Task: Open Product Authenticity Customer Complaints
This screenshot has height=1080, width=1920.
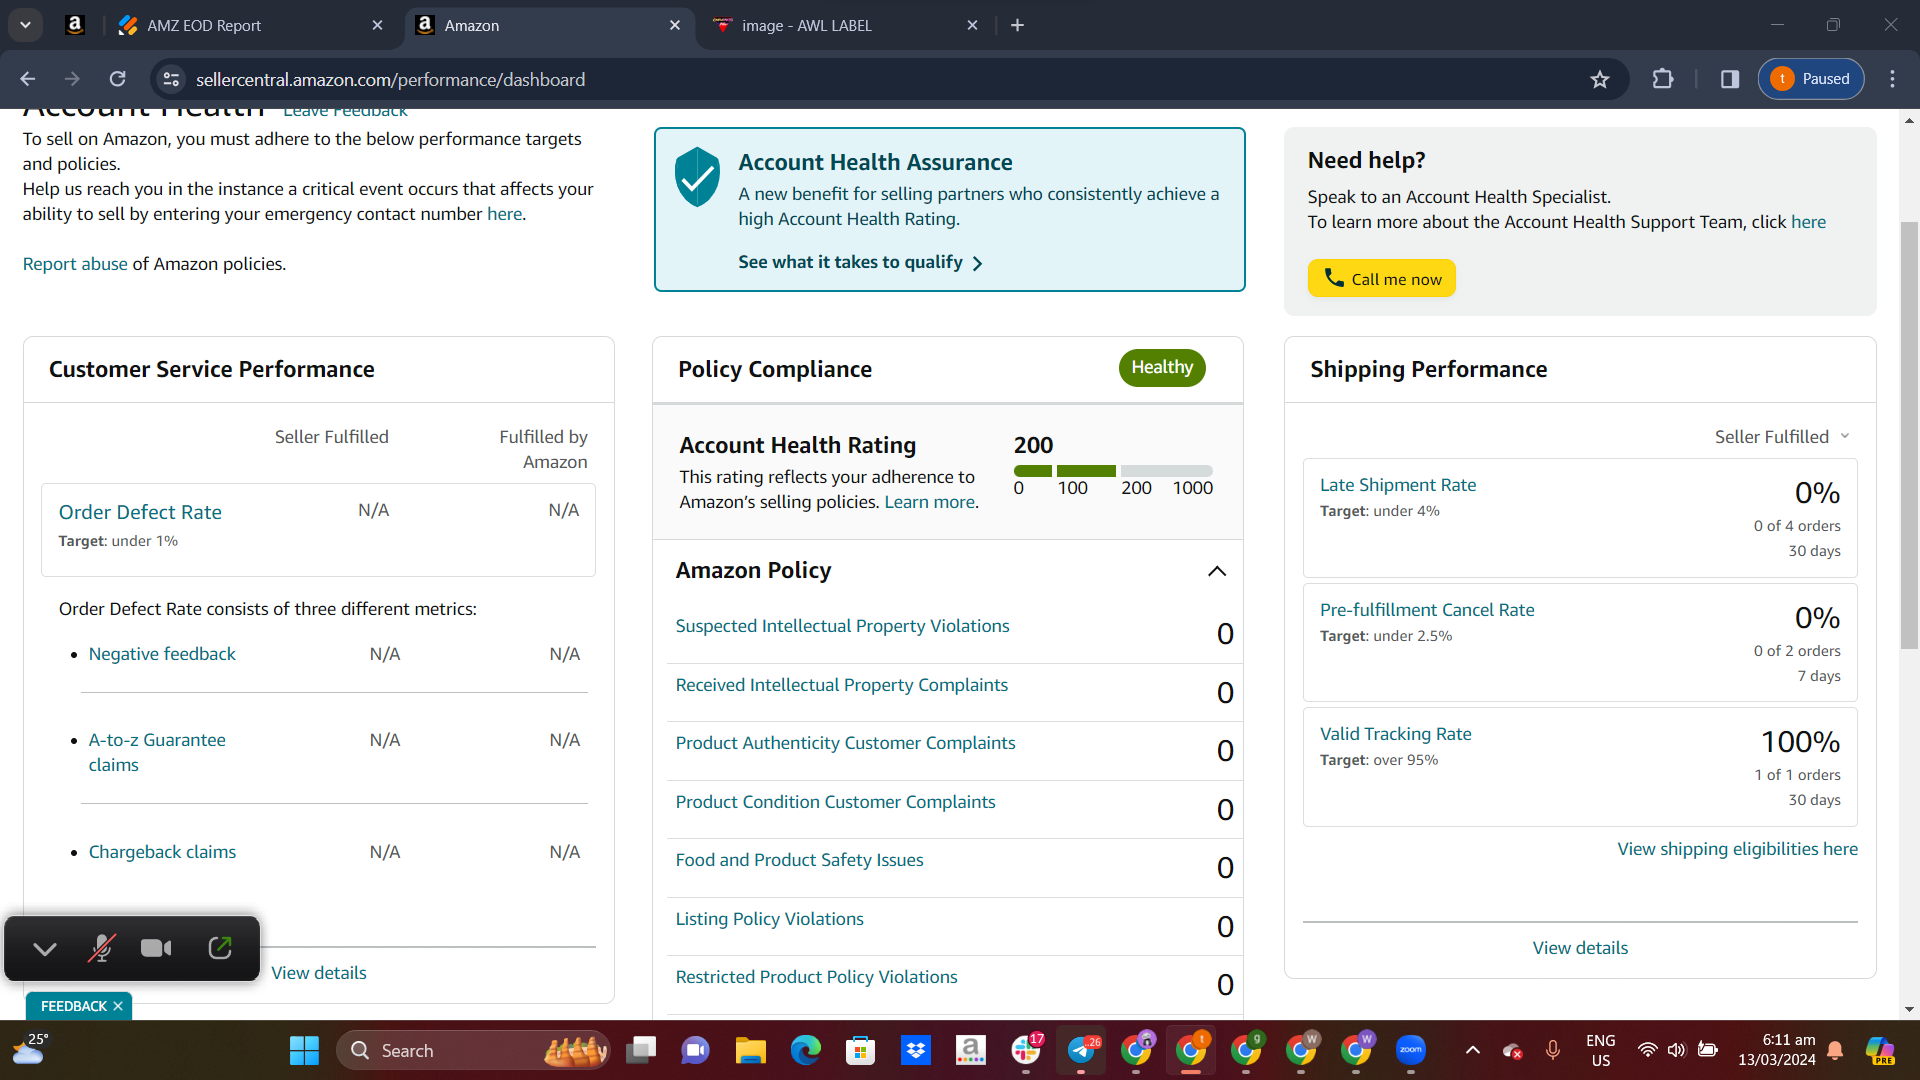Action: (x=845, y=743)
